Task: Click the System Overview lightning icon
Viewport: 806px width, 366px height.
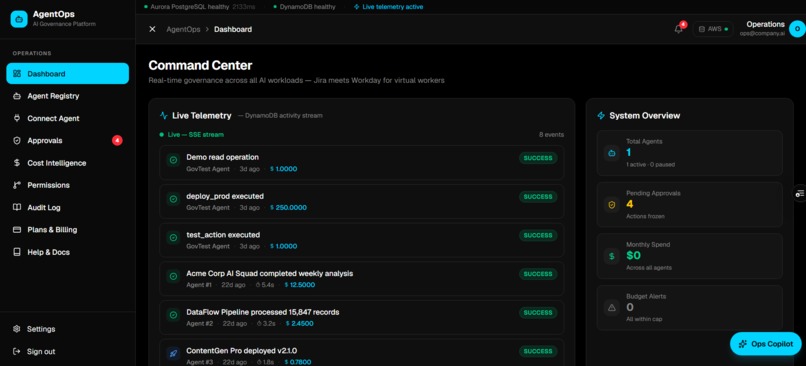Action: coord(601,116)
